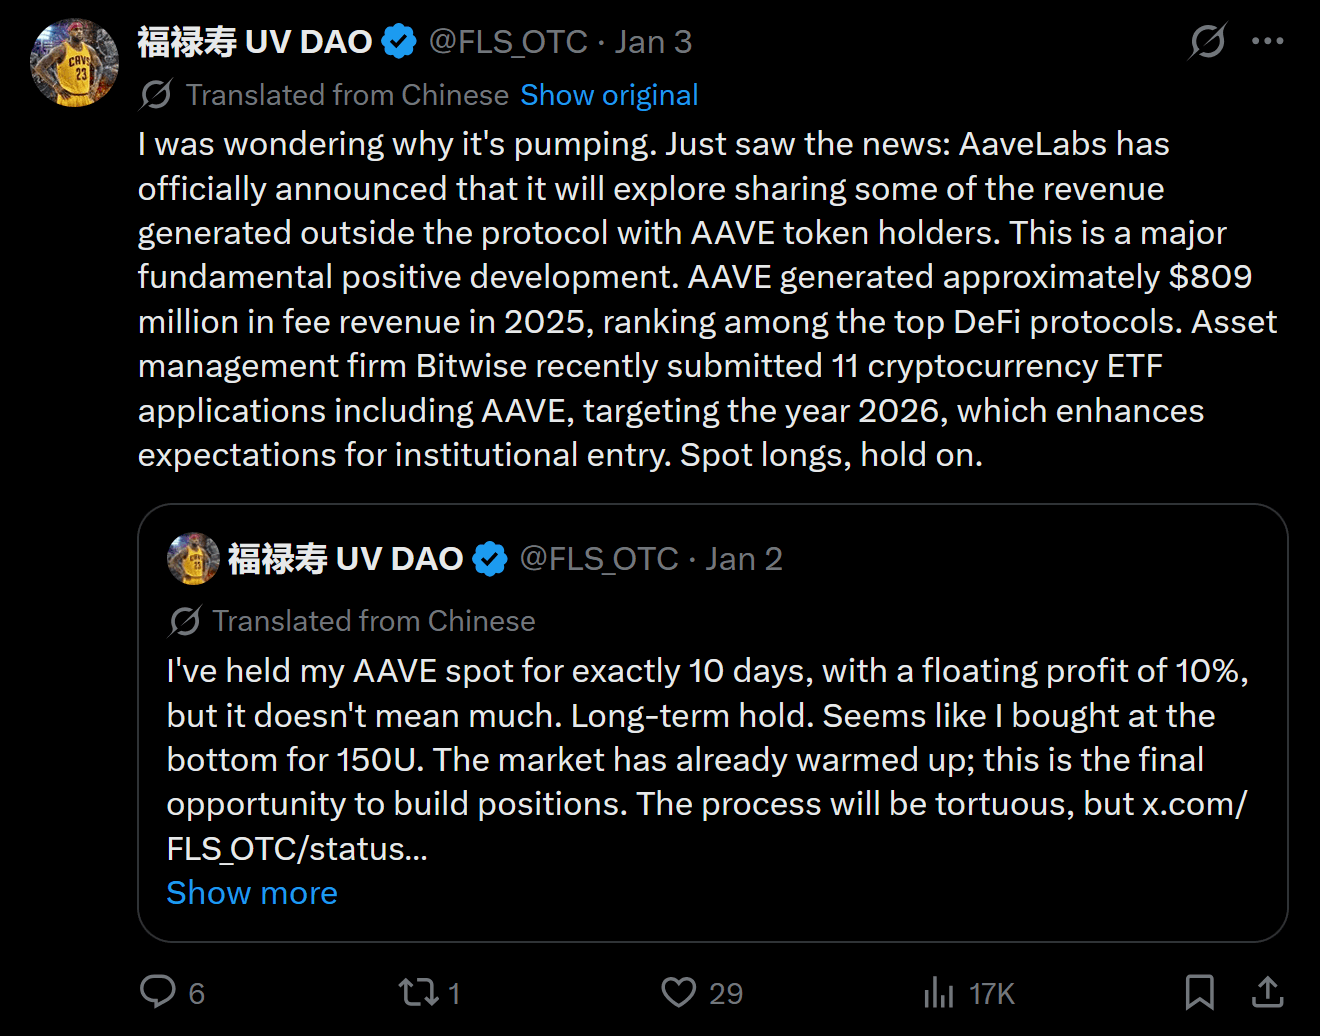Open the quoted tweet body text
The image size is (1320, 1036).
(700, 759)
